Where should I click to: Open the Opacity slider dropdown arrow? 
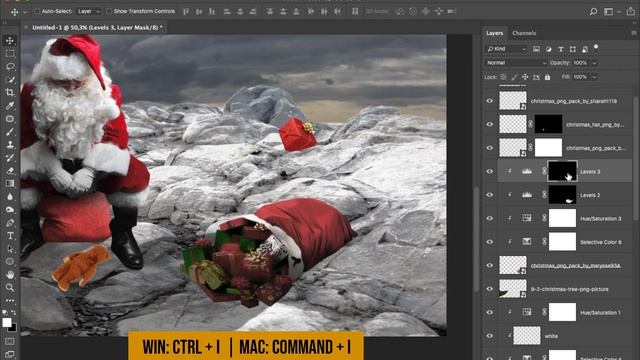point(594,63)
